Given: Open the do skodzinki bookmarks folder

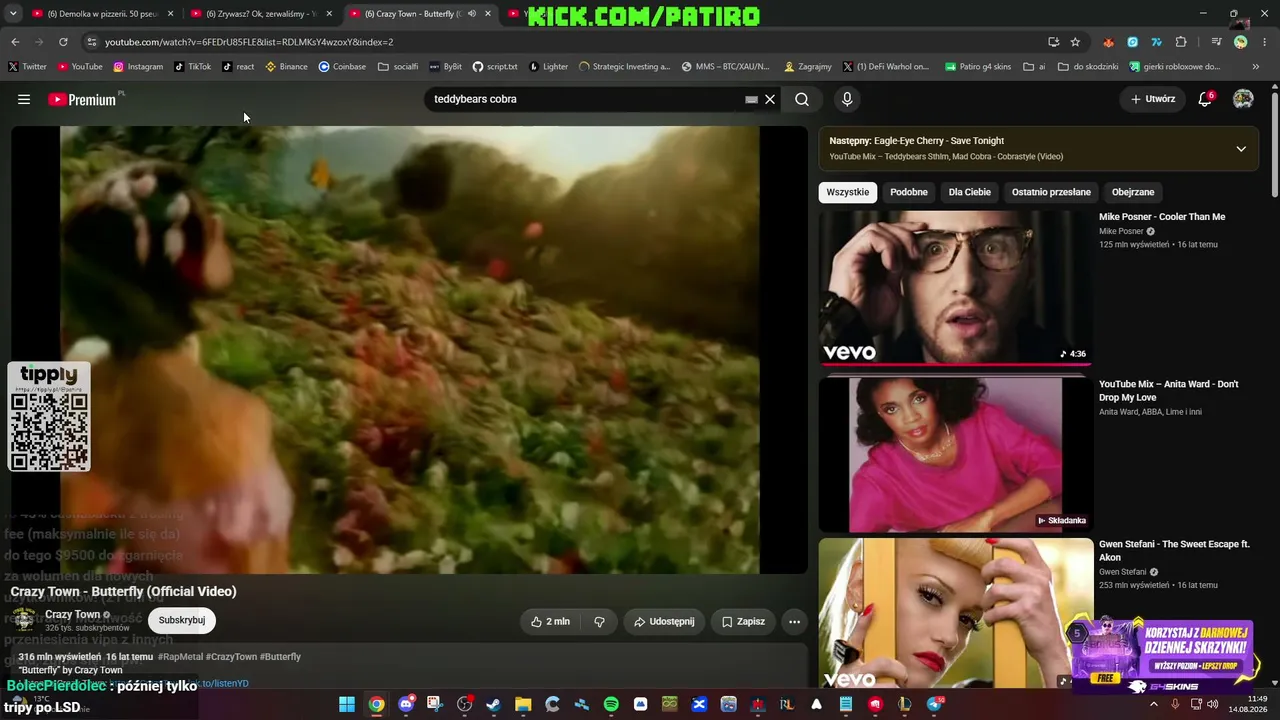Looking at the screenshot, I should (1087, 67).
